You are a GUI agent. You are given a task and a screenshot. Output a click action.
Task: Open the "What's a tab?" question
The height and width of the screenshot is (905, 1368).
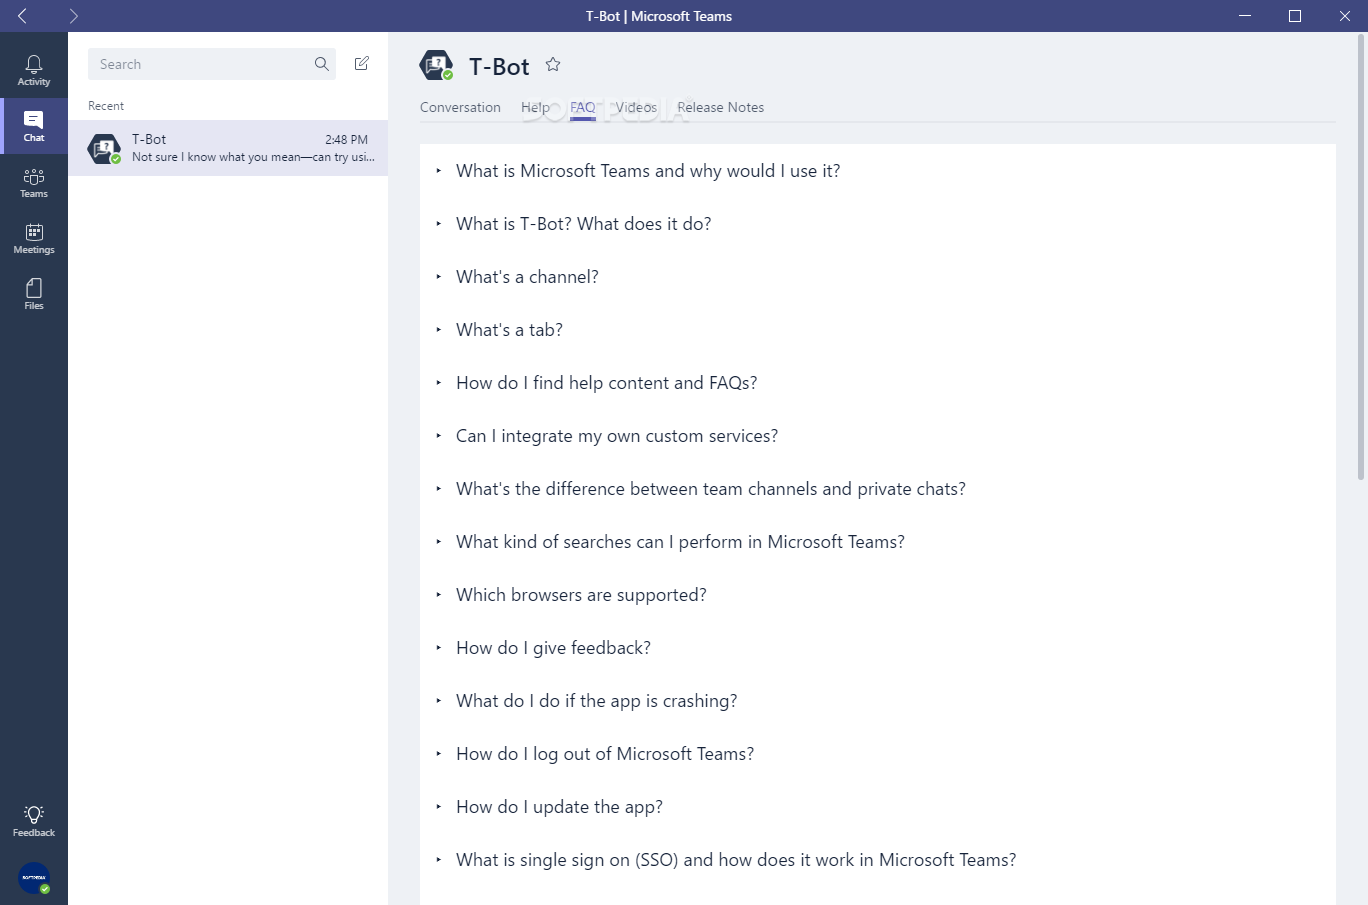coord(509,330)
